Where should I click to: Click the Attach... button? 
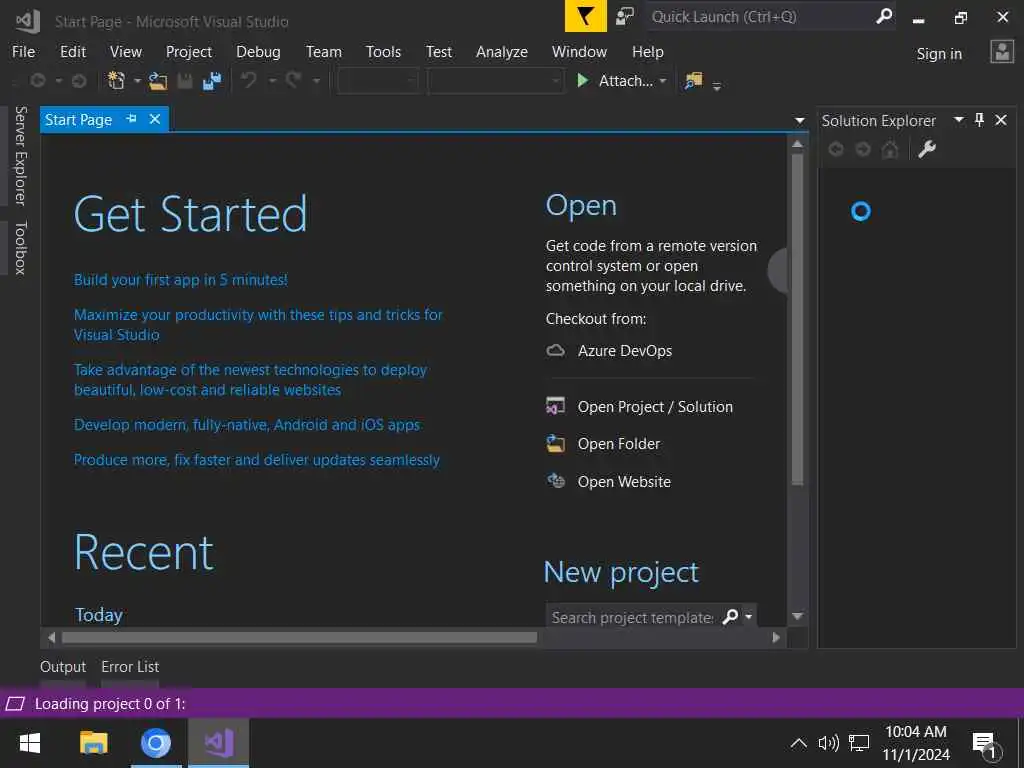(x=626, y=81)
